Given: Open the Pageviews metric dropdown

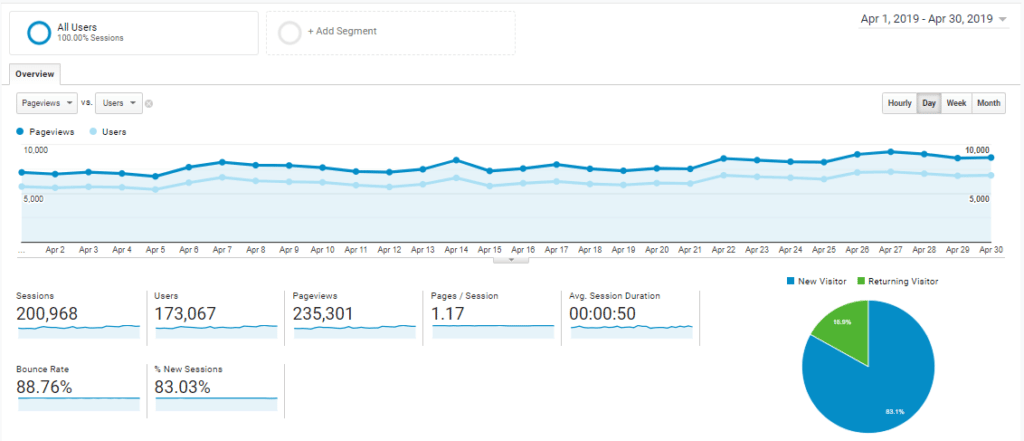Looking at the screenshot, I should (x=48, y=103).
